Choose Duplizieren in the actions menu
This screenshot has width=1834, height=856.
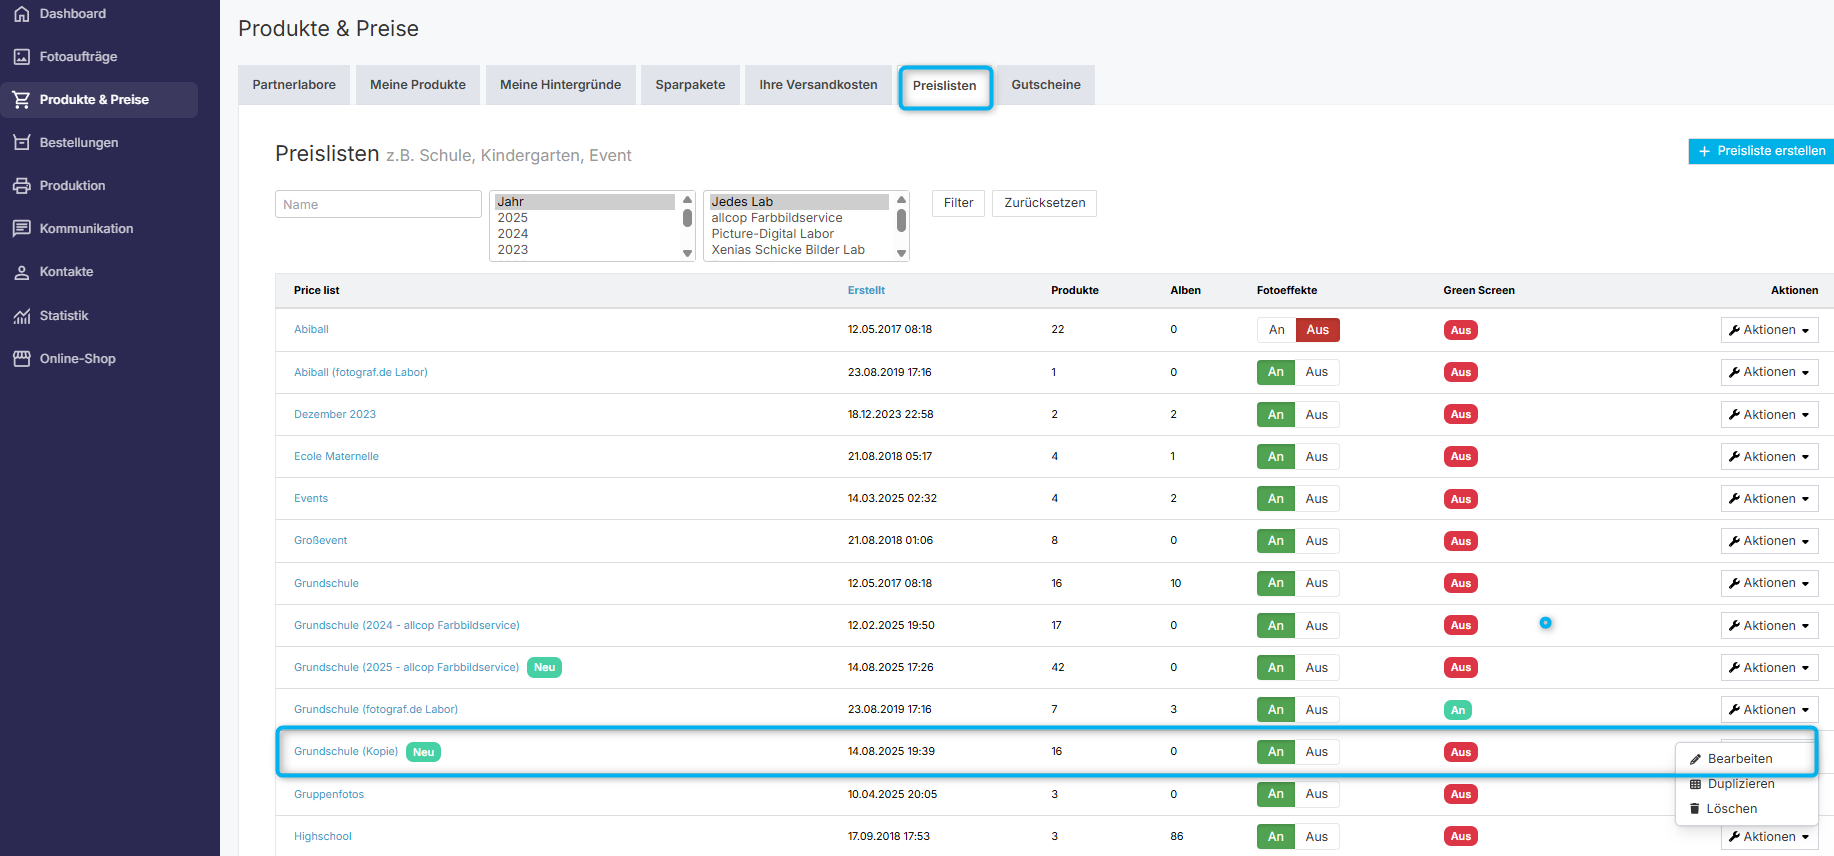(1741, 784)
